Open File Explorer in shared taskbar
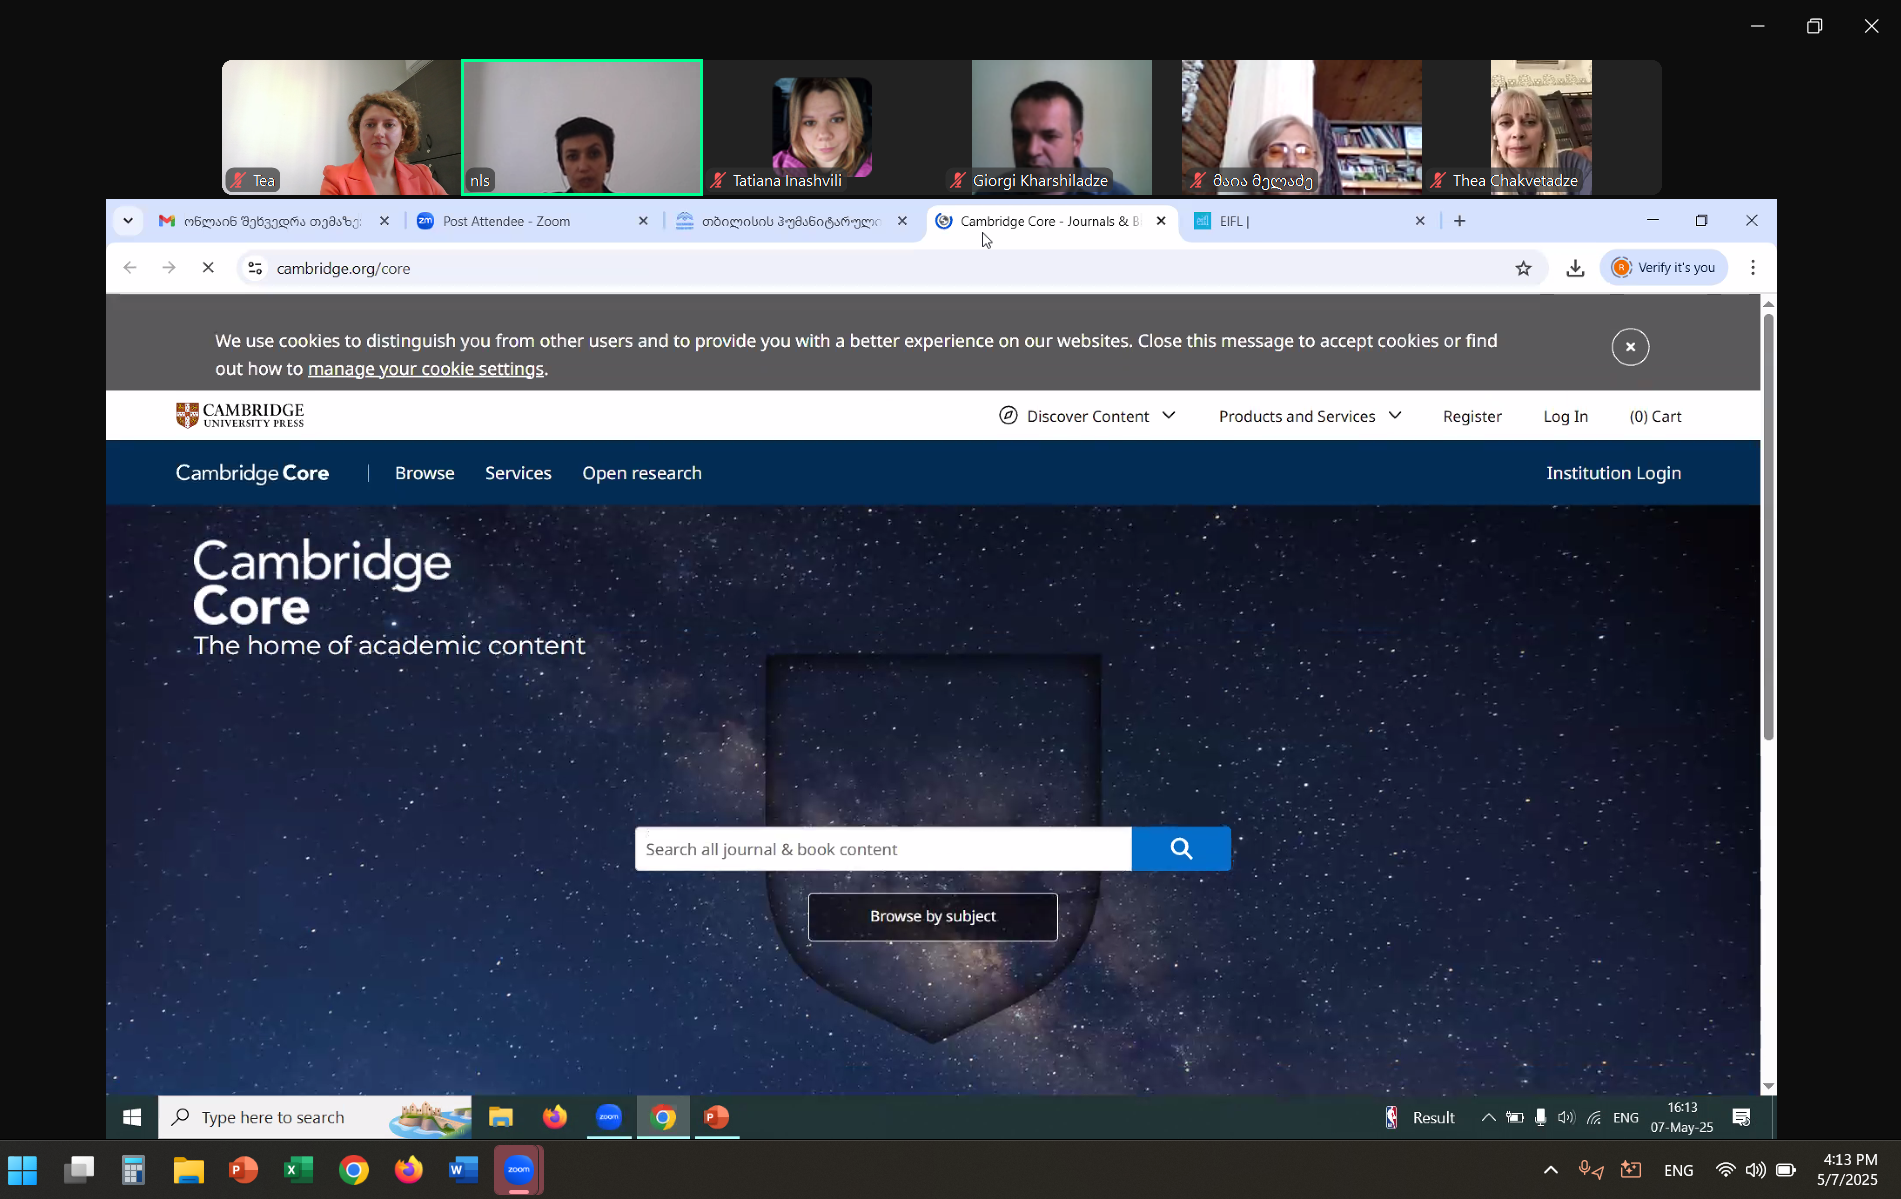1901x1199 pixels. click(x=500, y=1117)
